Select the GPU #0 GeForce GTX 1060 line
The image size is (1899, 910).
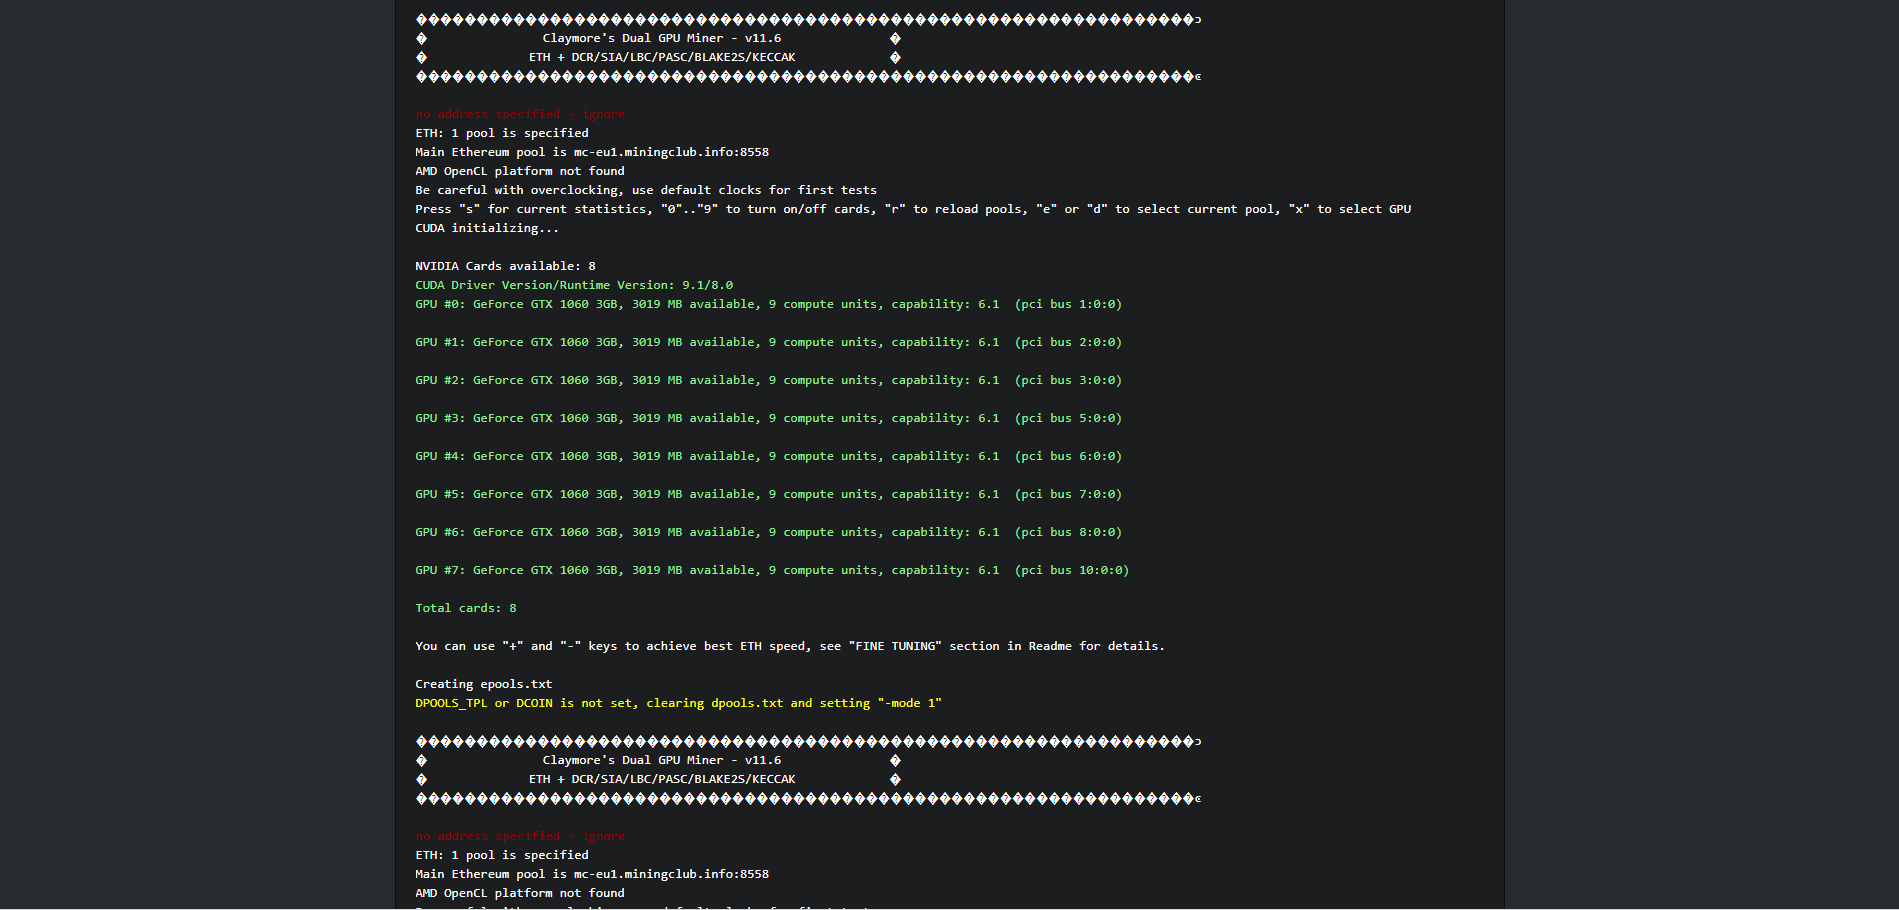click(x=768, y=304)
